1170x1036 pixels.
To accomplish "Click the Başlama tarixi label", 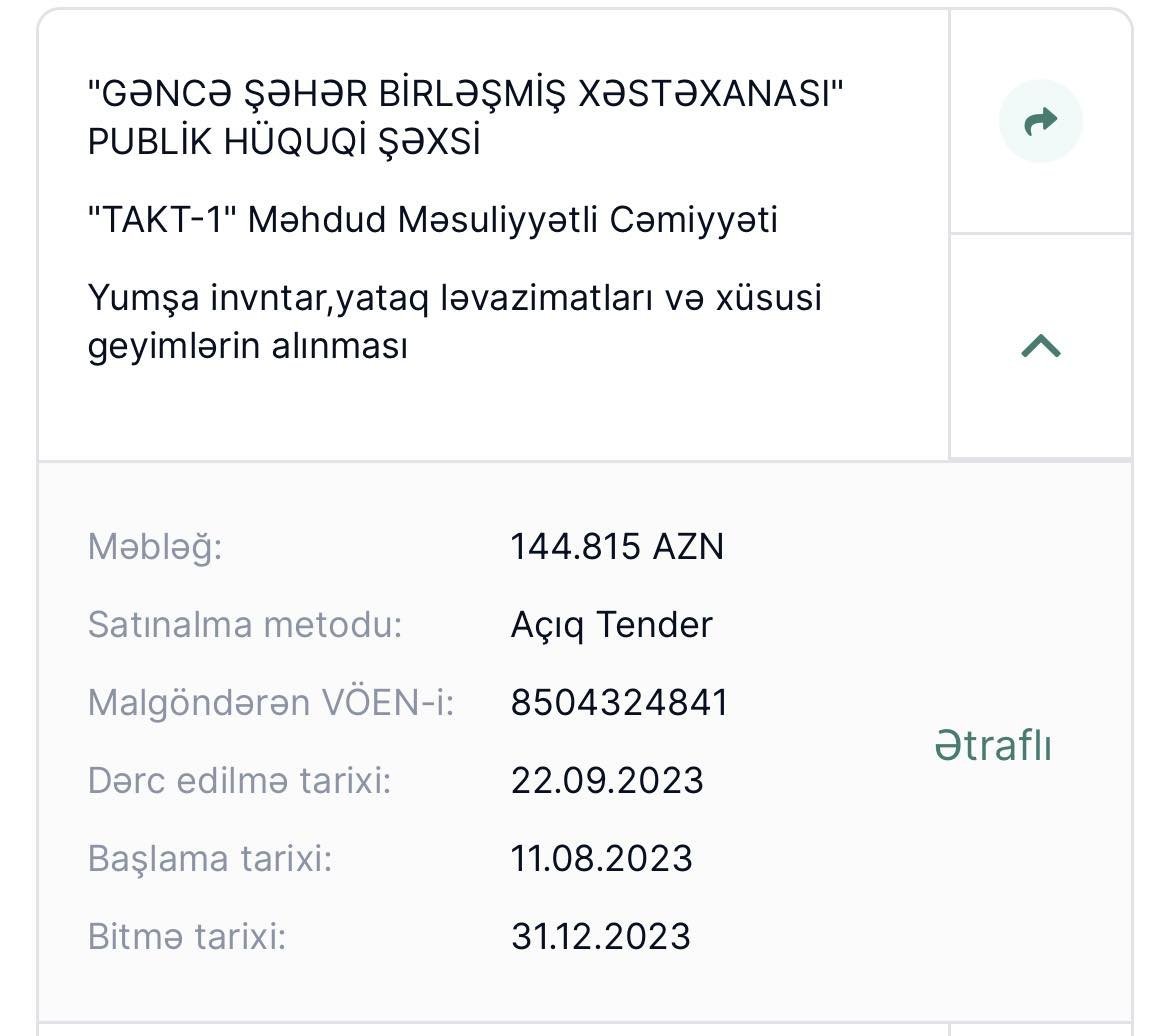I will 210,859.
